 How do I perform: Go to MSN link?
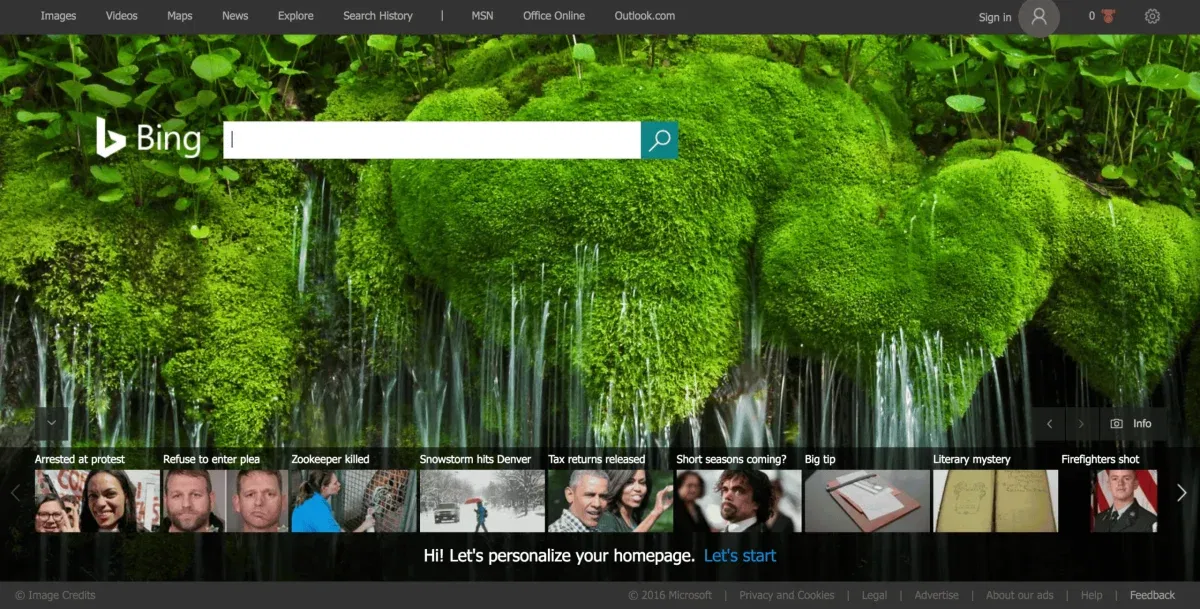click(482, 16)
